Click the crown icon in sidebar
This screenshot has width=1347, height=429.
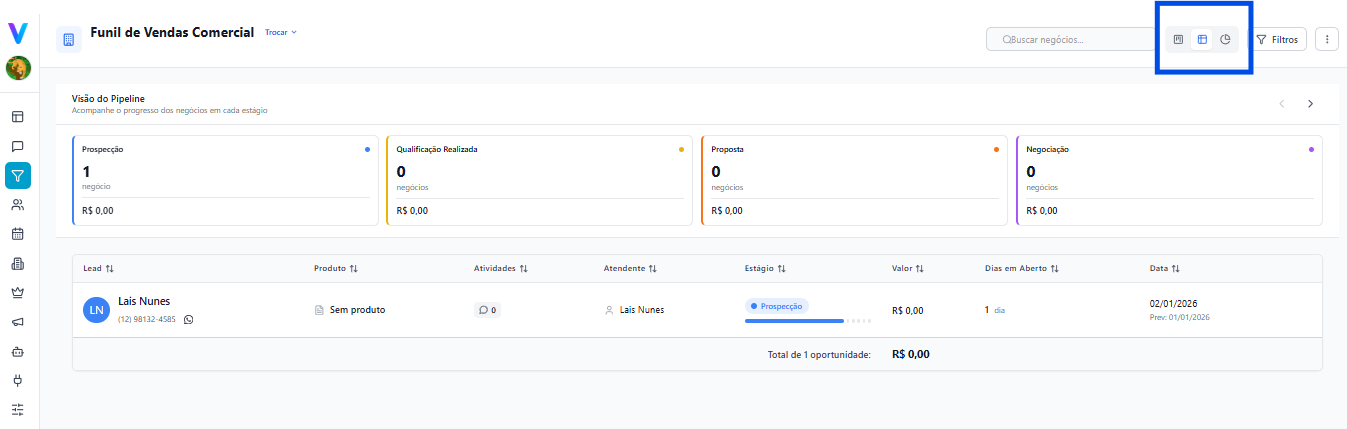point(18,293)
